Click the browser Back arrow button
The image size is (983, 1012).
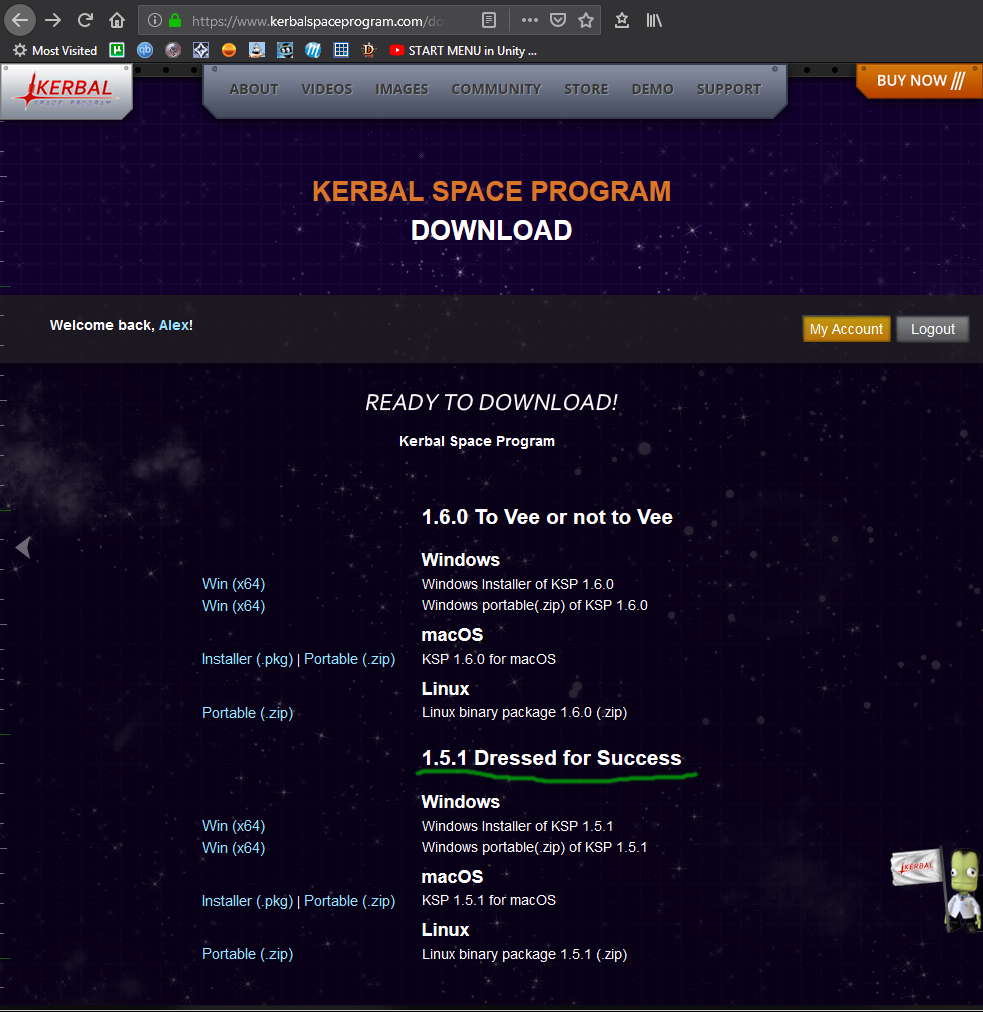pos(21,20)
